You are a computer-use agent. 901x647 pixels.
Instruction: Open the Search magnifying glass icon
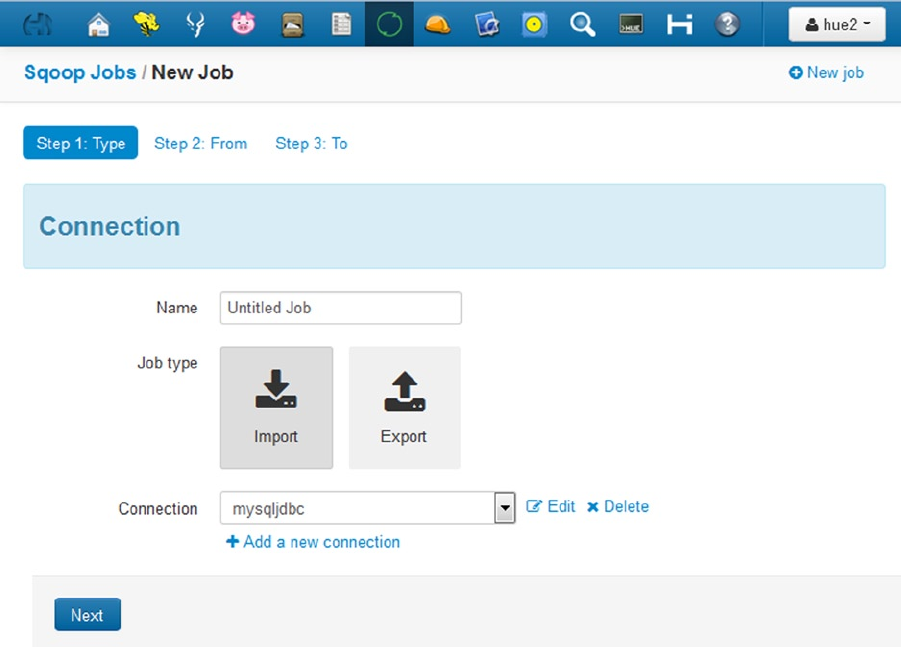[582, 24]
